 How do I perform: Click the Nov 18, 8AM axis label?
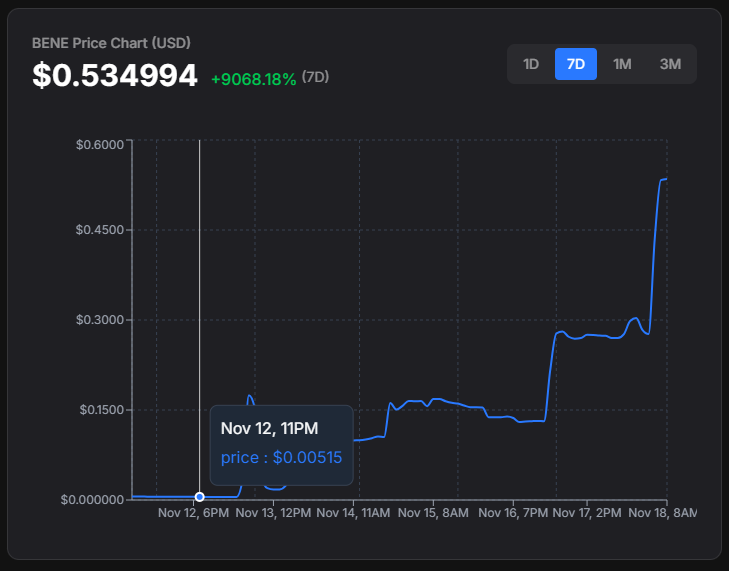pos(663,513)
